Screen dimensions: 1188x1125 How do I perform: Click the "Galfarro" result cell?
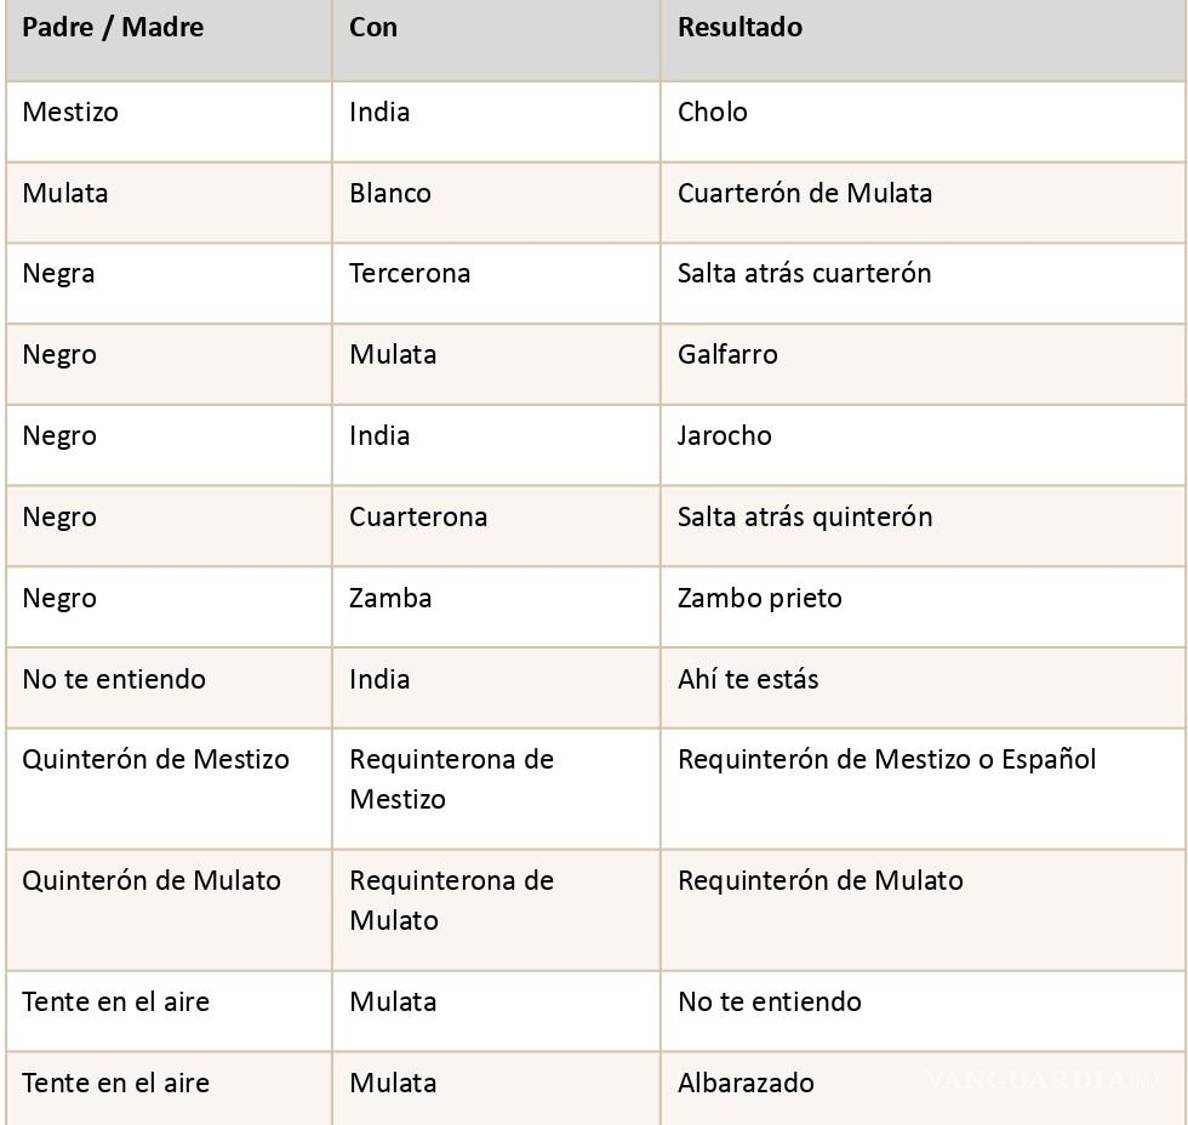pos(727,354)
